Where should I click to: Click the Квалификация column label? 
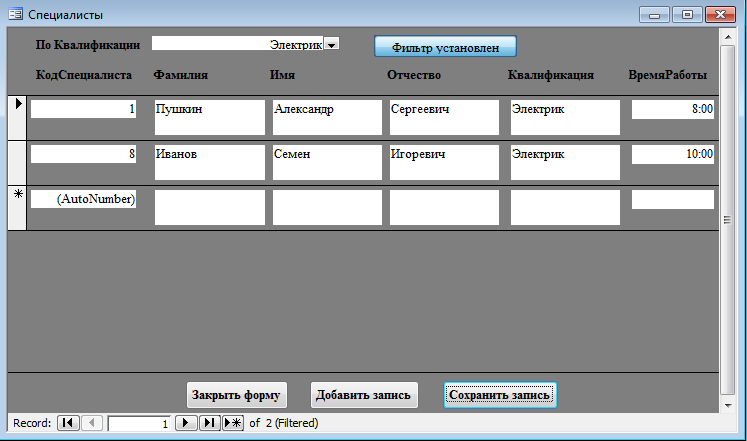pyautogui.click(x=551, y=75)
